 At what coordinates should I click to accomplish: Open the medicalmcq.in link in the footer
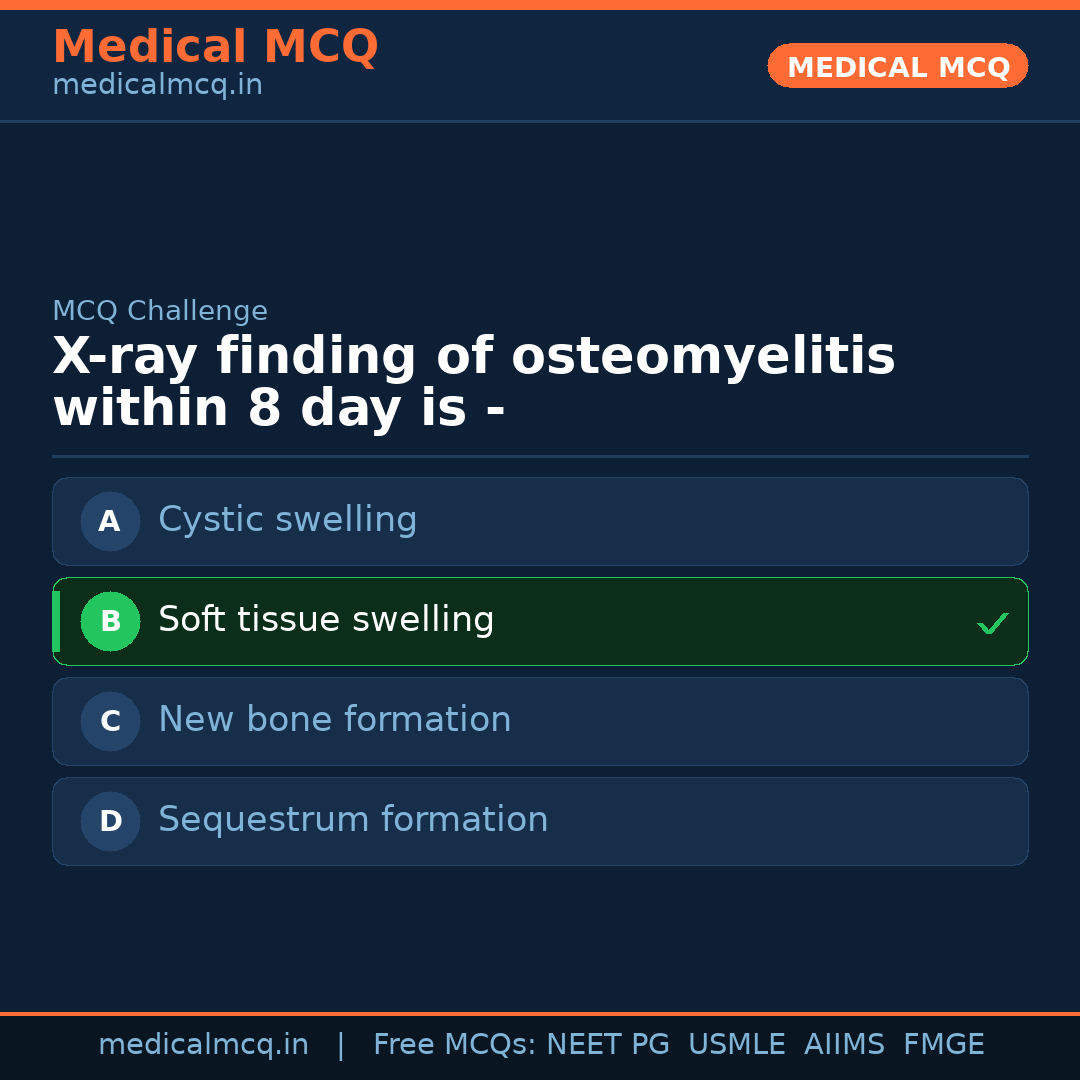[x=203, y=1045]
